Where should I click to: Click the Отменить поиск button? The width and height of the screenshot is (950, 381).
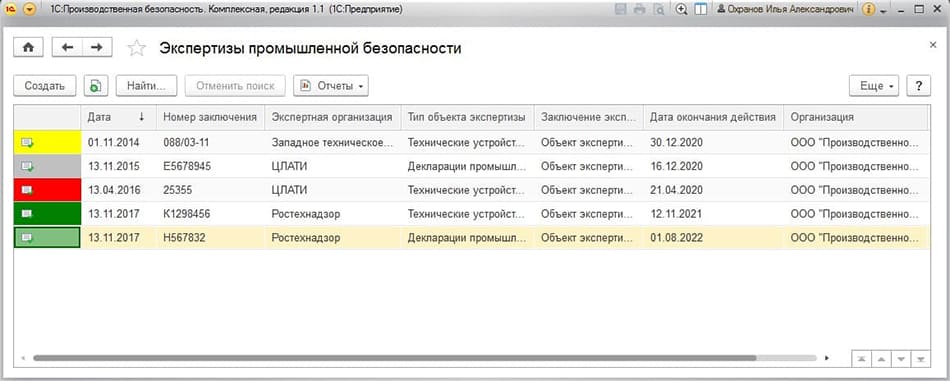(235, 86)
